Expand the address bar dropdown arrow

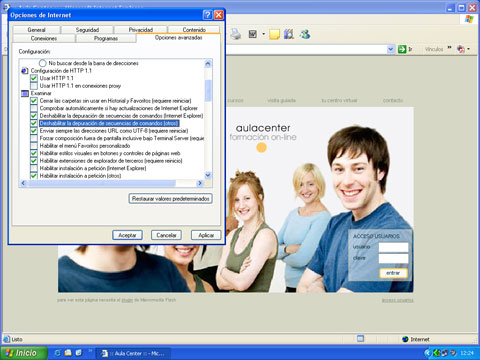click(x=391, y=49)
